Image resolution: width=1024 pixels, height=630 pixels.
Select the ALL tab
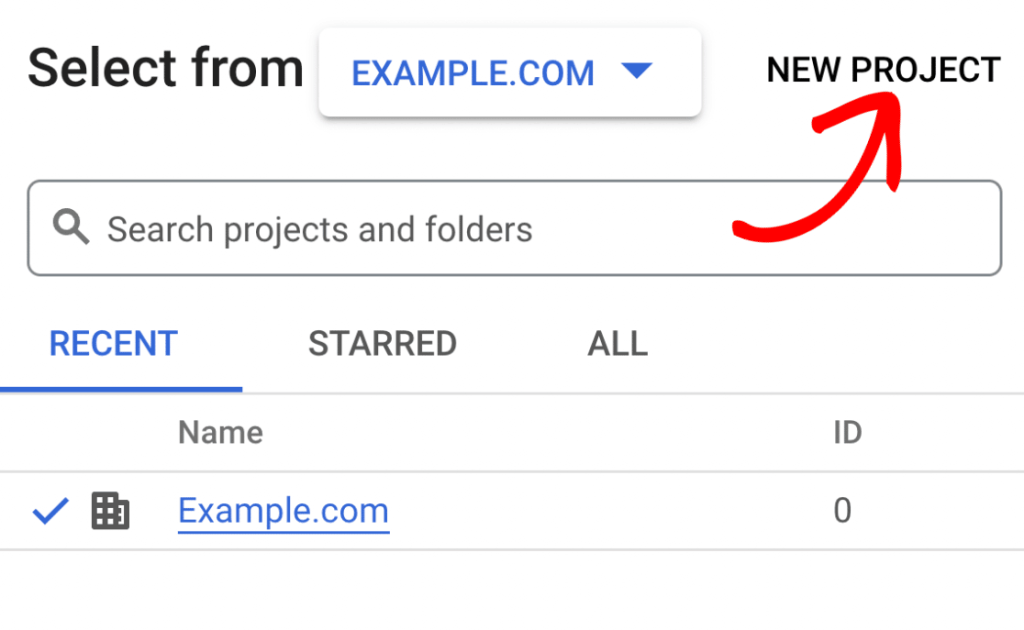click(x=617, y=344)
